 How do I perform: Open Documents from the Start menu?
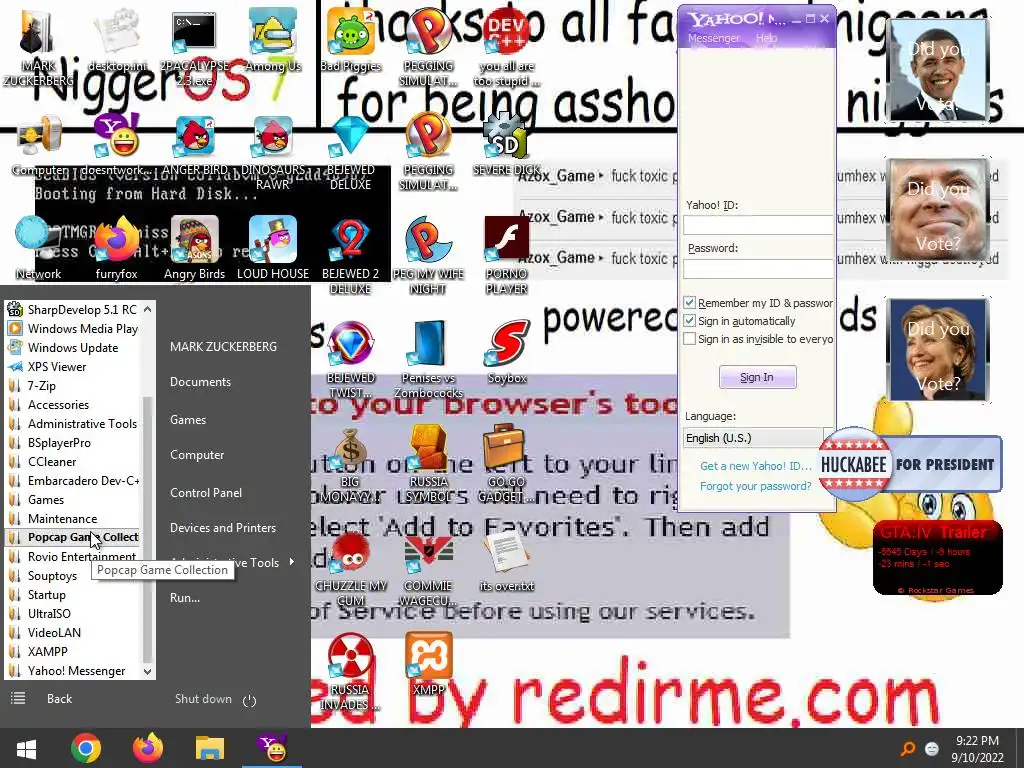(x=200, y=381)
